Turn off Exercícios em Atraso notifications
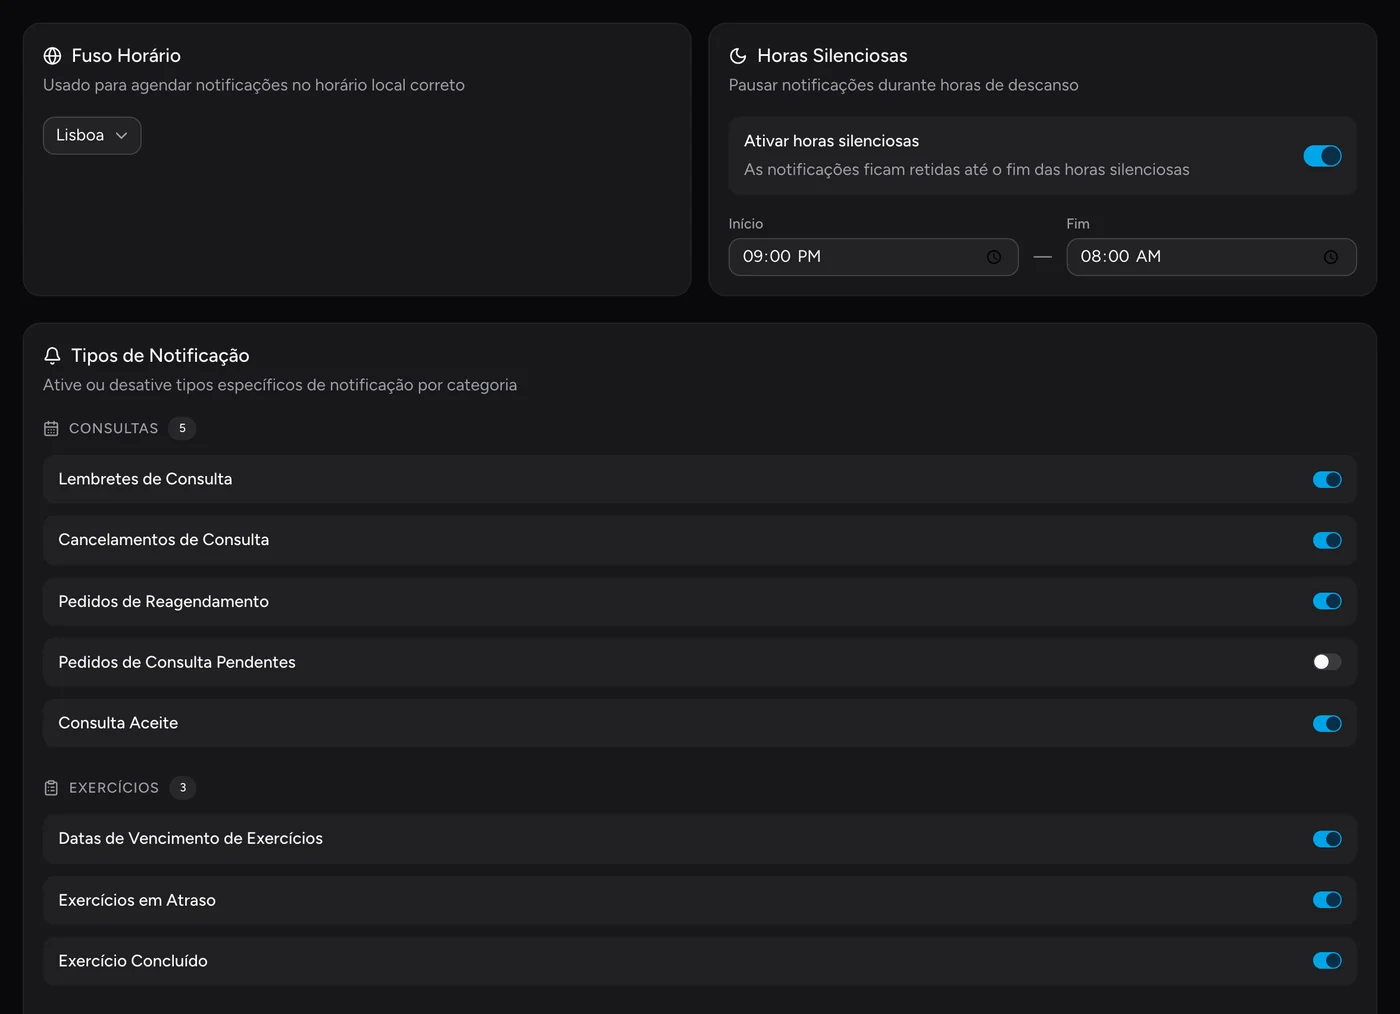Screen dimensions: 1400x1014 pos(1327,900)
